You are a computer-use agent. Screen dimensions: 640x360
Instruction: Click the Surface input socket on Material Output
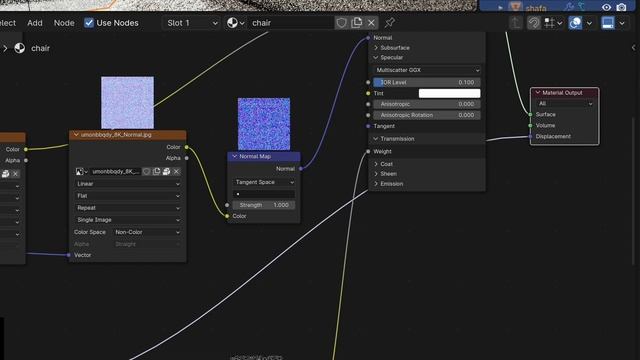(530, 114)
